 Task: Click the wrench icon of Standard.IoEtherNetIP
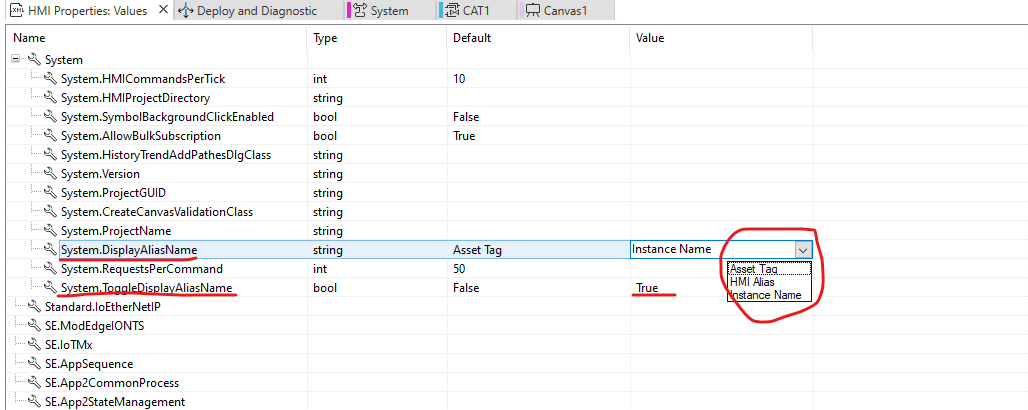[34, 306]
